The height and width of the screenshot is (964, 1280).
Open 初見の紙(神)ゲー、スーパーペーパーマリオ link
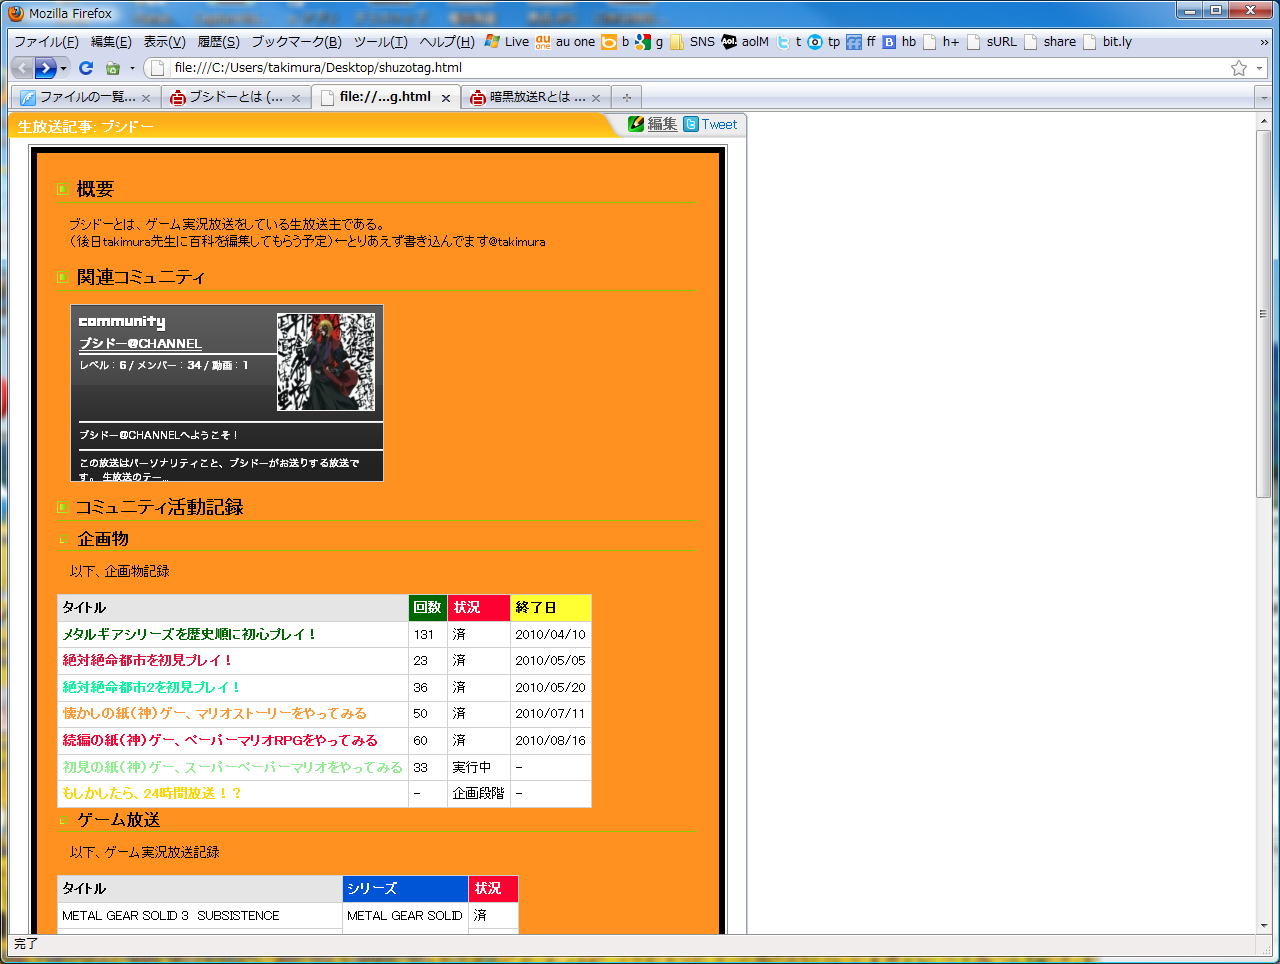click(232, 767)
